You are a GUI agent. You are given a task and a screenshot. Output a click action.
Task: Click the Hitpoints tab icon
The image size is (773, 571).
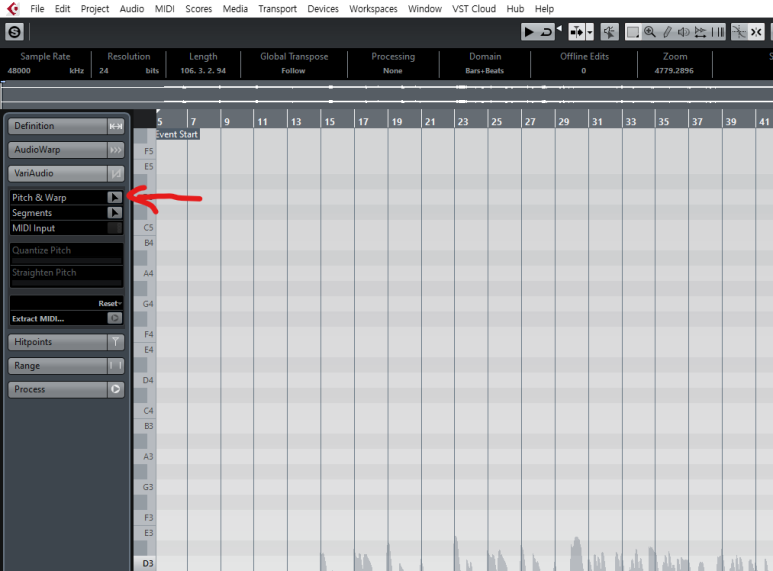[x=115, y=342]
